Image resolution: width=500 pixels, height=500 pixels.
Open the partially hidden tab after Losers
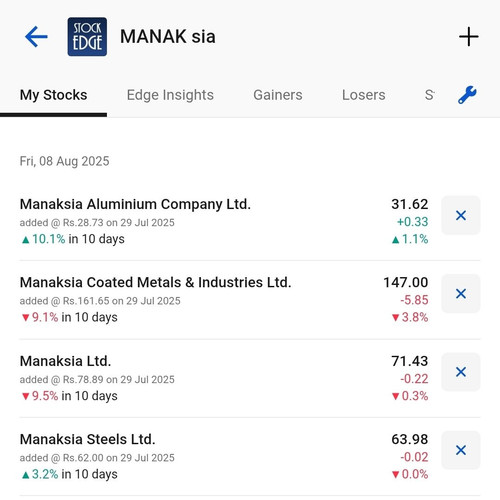429,95
